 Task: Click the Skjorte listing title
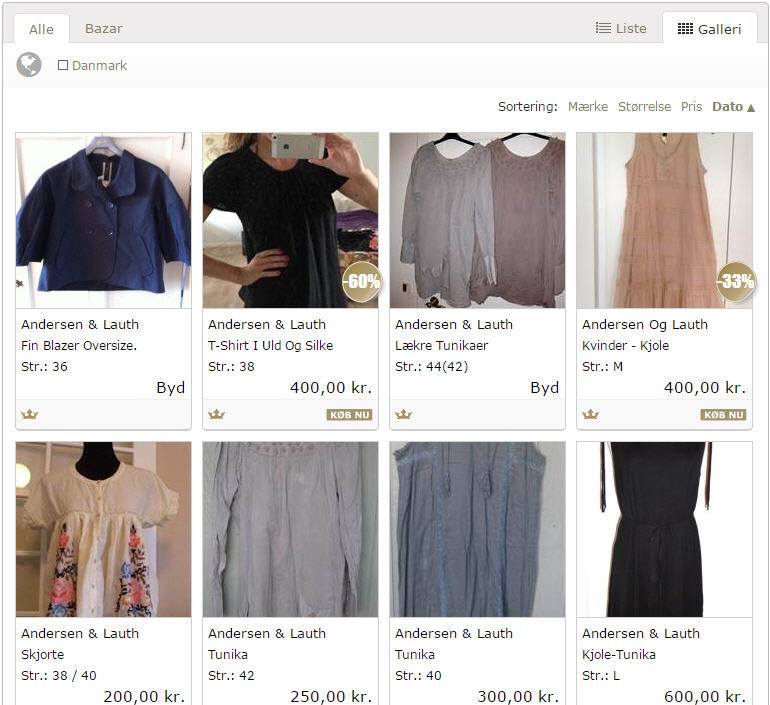(x=43, y=654)
